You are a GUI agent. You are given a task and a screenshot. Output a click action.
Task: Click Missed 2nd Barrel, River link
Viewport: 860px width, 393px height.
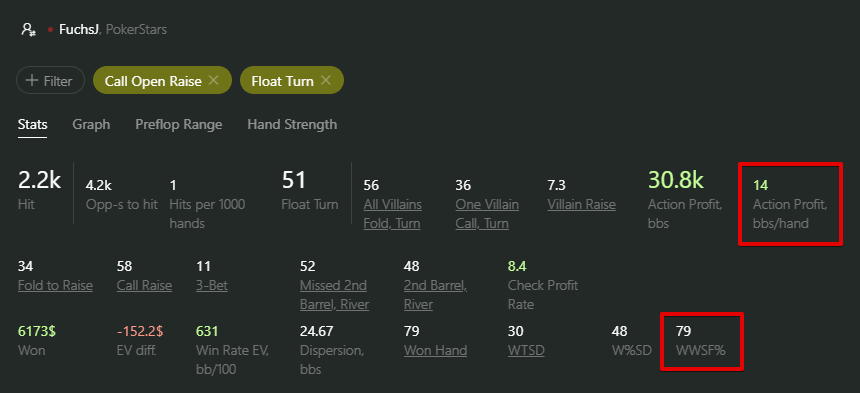[x=335, y=295]
